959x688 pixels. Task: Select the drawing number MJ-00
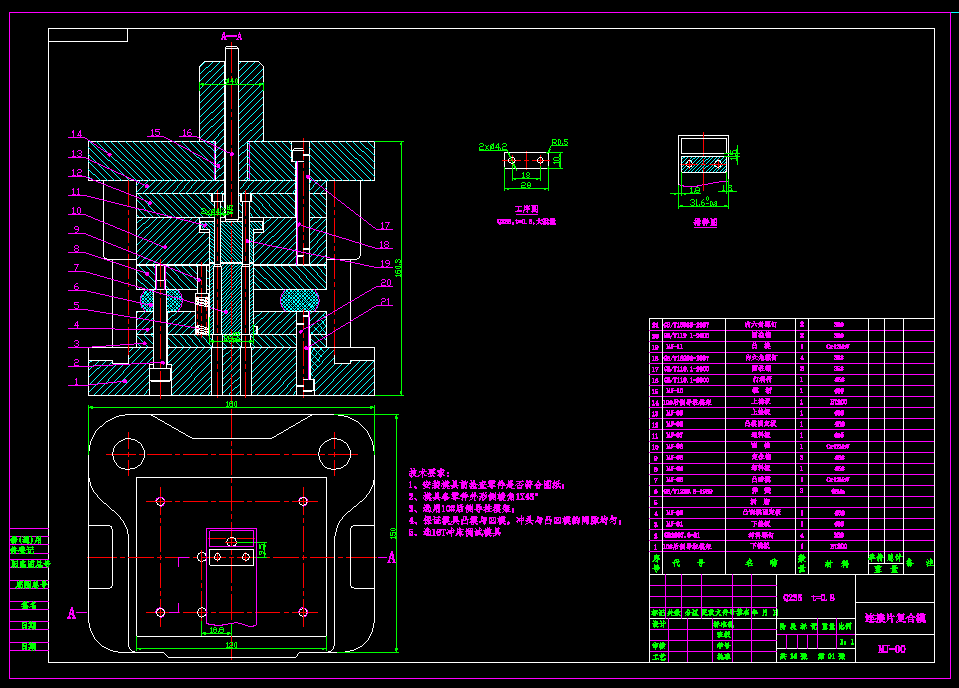892,649
